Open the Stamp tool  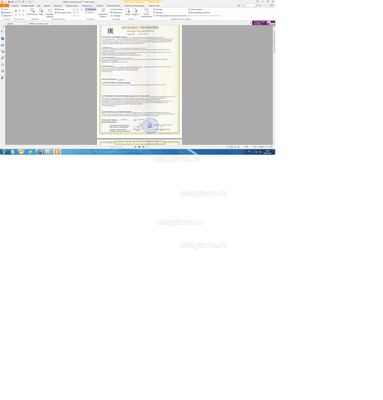click(x=128, y=12)
